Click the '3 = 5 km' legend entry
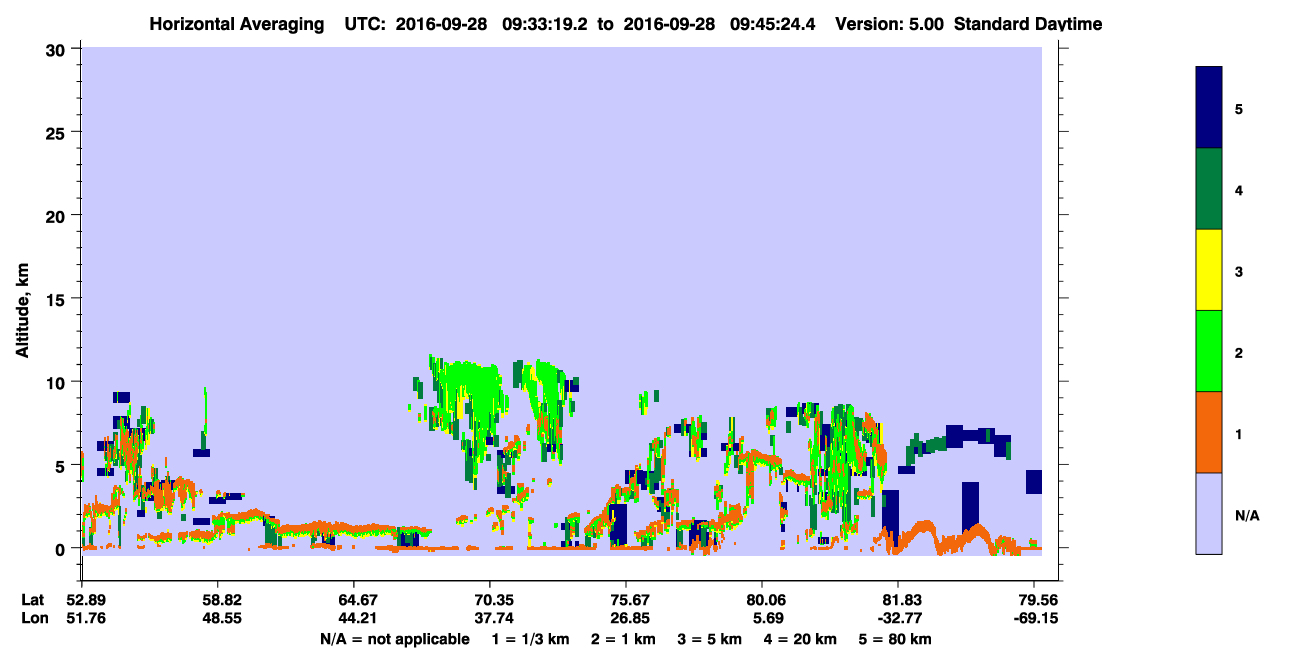 [710, 639]
